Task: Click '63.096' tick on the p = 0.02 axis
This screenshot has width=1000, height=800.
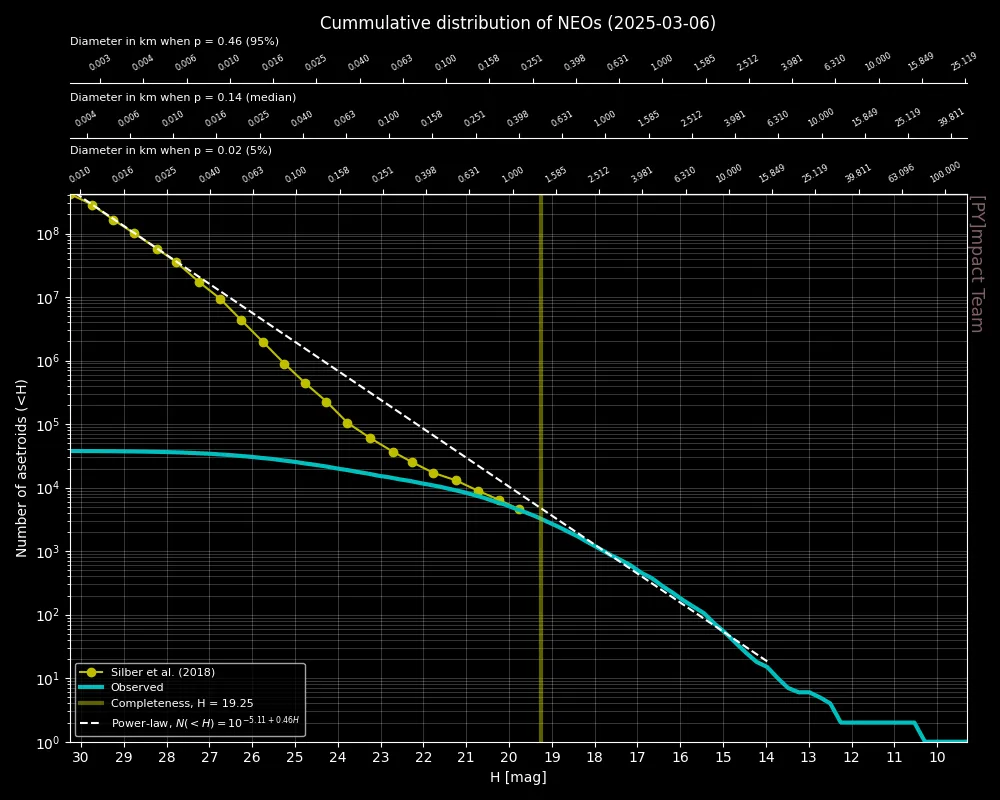Action: (902, 173)
